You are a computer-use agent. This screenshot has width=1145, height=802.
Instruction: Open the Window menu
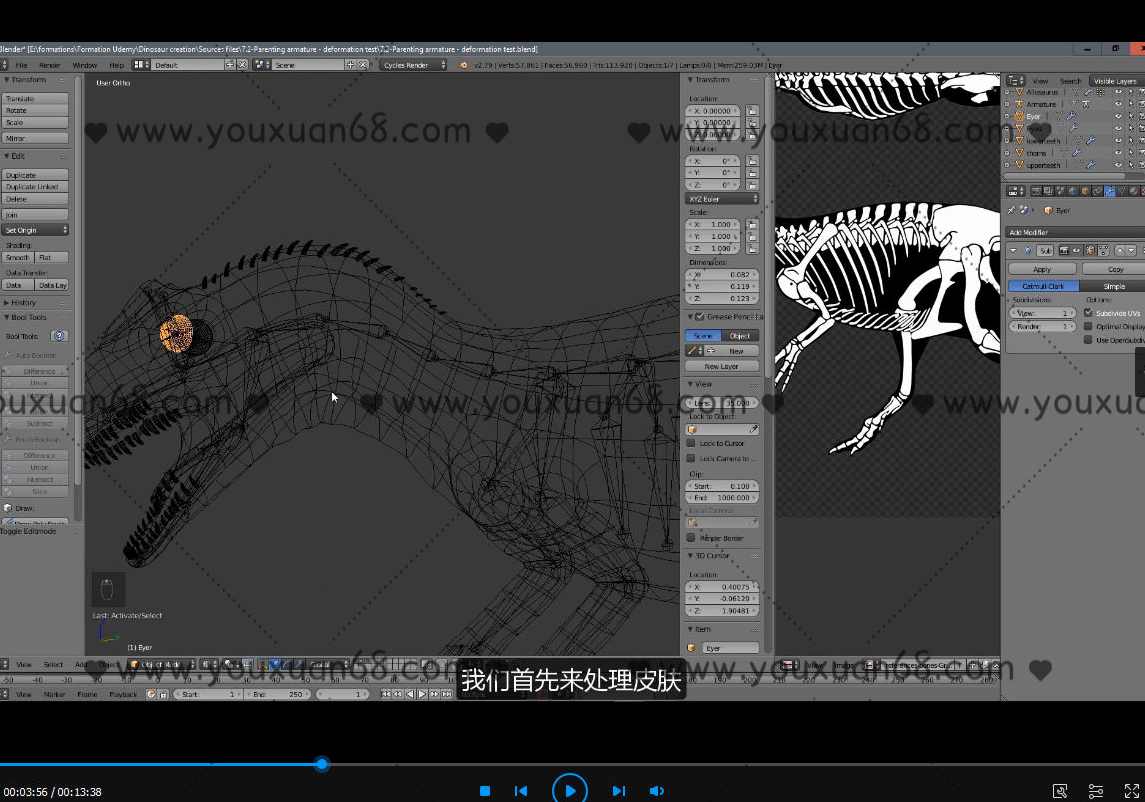pos(85,65)
